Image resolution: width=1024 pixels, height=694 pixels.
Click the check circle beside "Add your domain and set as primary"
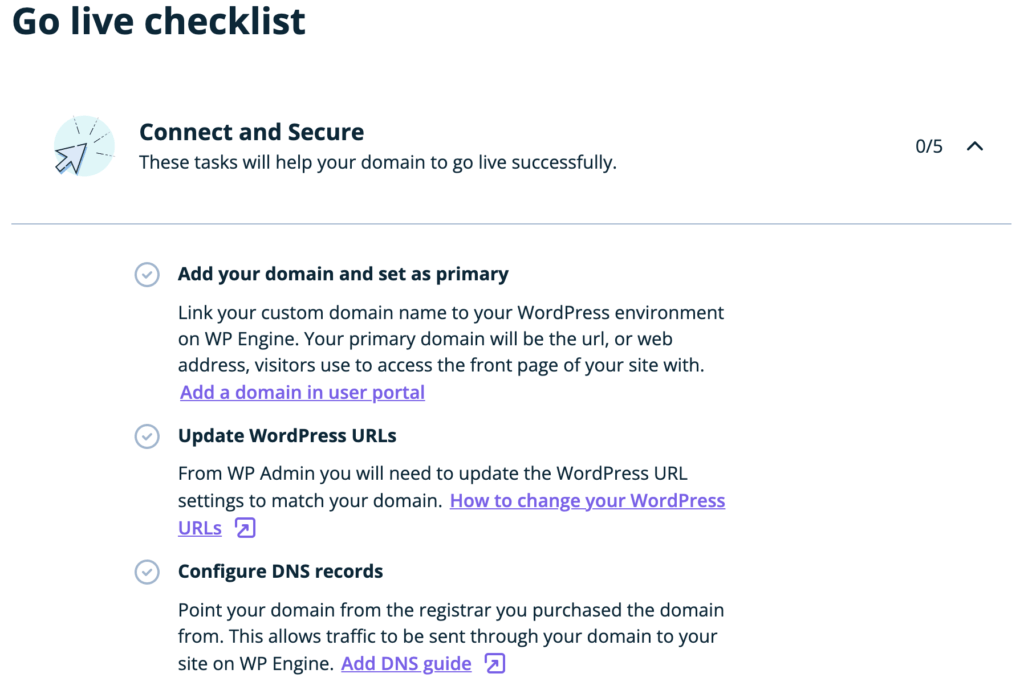coord(147,274)
